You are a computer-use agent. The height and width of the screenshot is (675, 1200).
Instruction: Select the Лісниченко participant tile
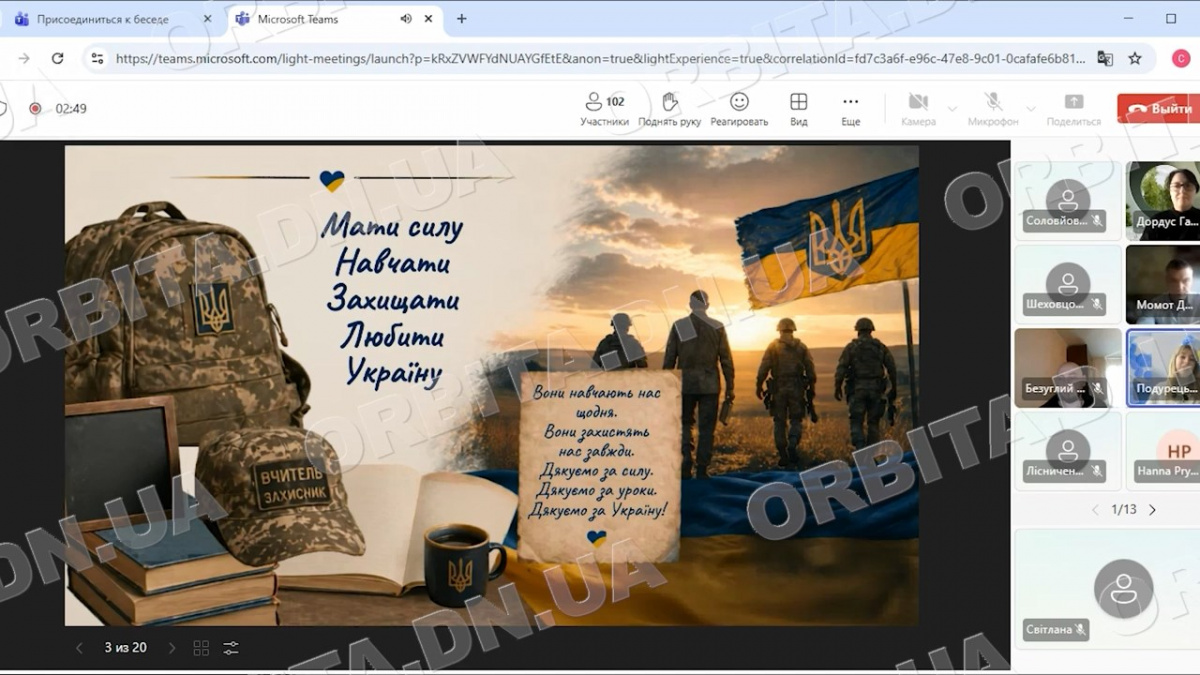coord(1067,450)
